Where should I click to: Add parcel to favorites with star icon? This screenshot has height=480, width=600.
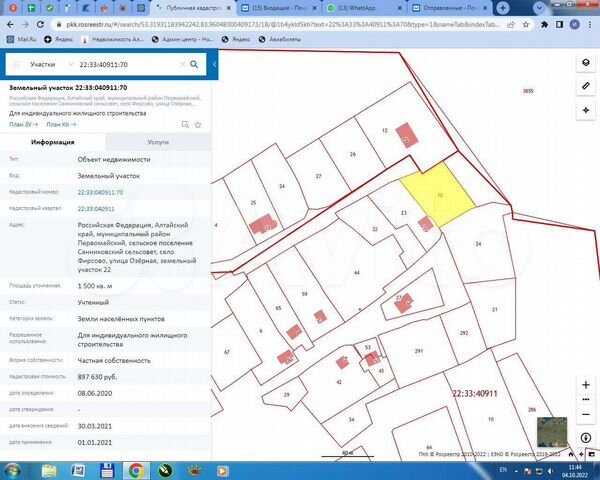point(198,124)
